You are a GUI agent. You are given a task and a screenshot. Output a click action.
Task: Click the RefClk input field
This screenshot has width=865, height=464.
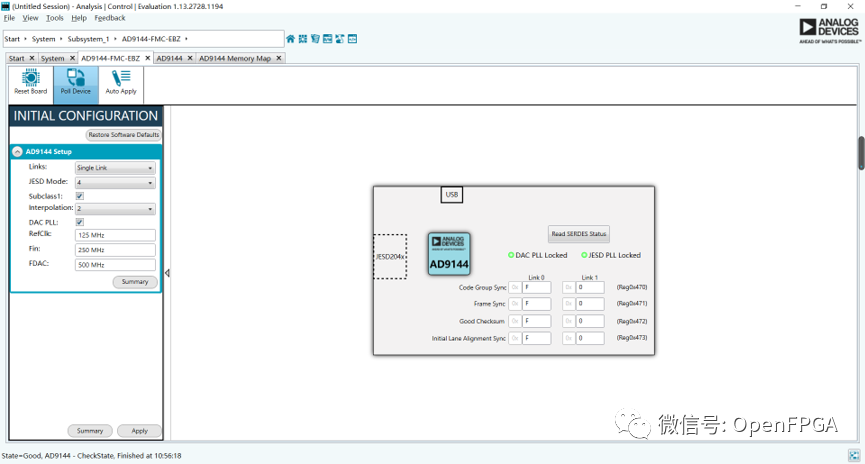(x=115, y=235)
